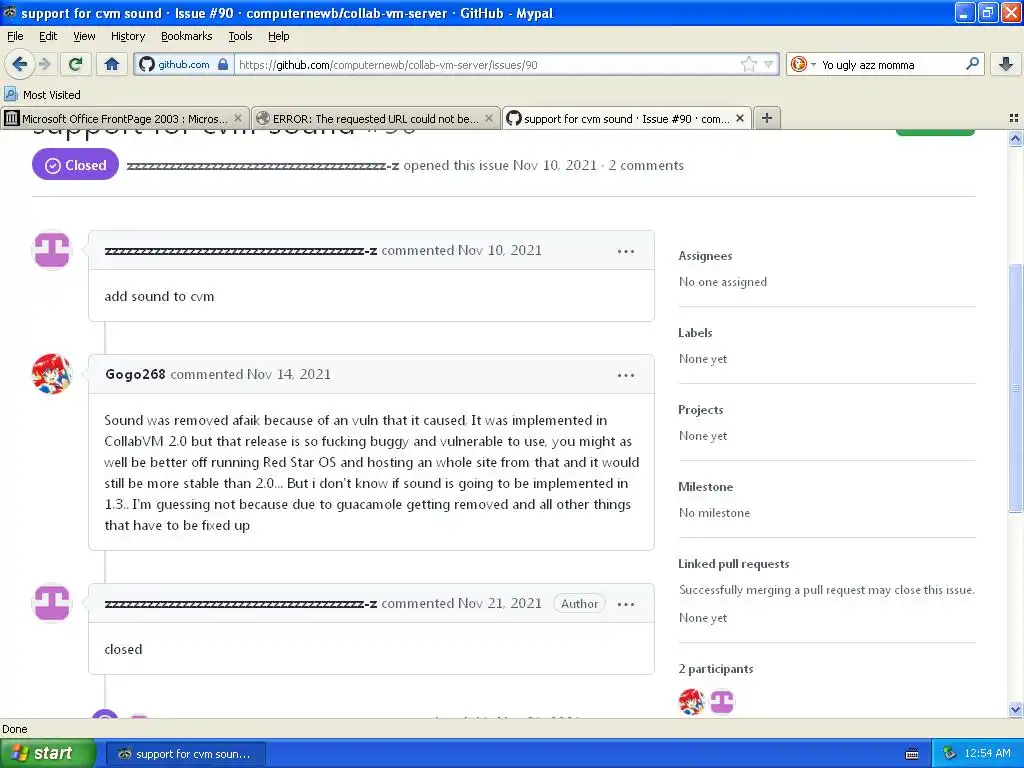Open username link on Nov 10 comment
This screenshot has height=768, width=1024.
tap(240, 250)
